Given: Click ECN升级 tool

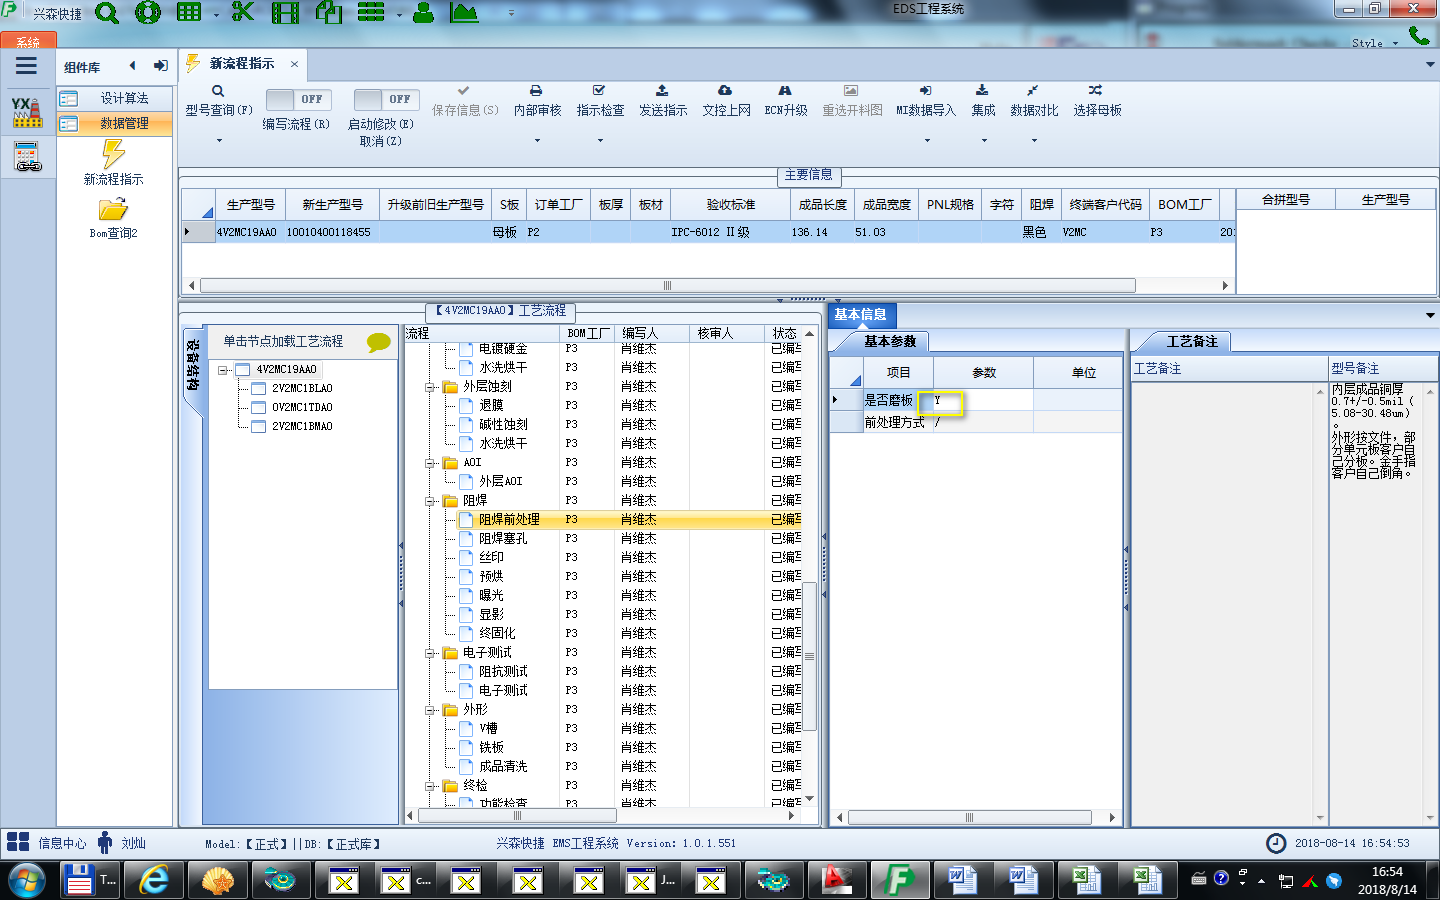Looking at the screenshot, I should (x=786, y=101).
